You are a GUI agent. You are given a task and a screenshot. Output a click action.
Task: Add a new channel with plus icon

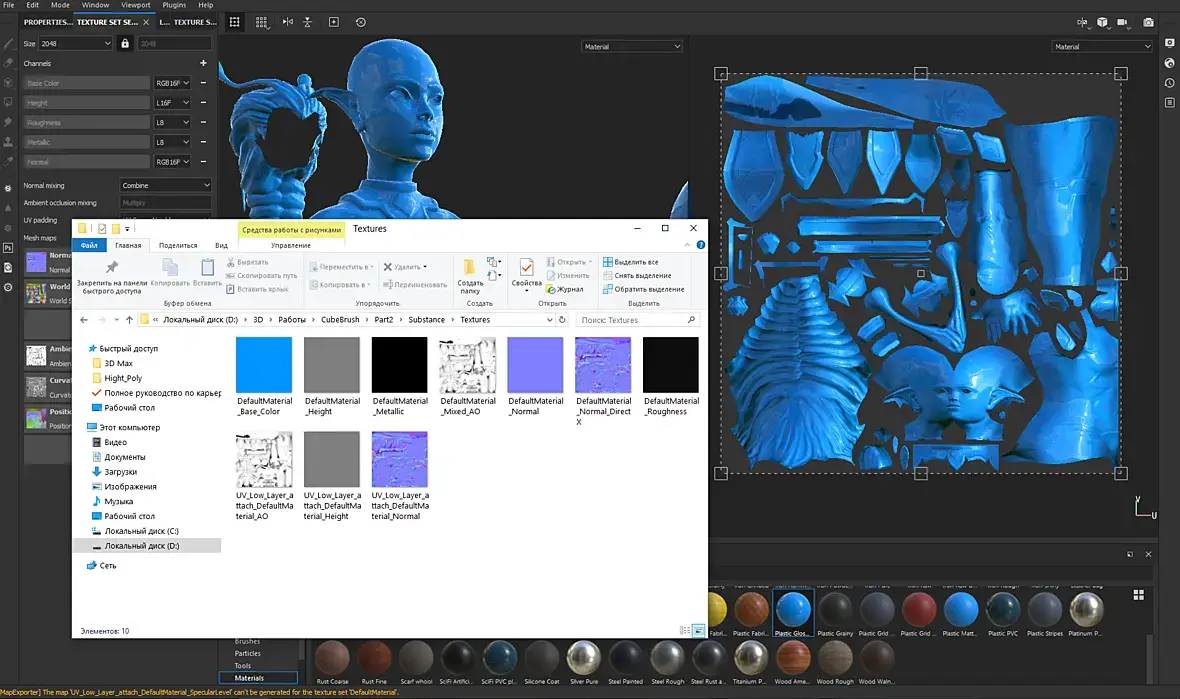point(203,63)
